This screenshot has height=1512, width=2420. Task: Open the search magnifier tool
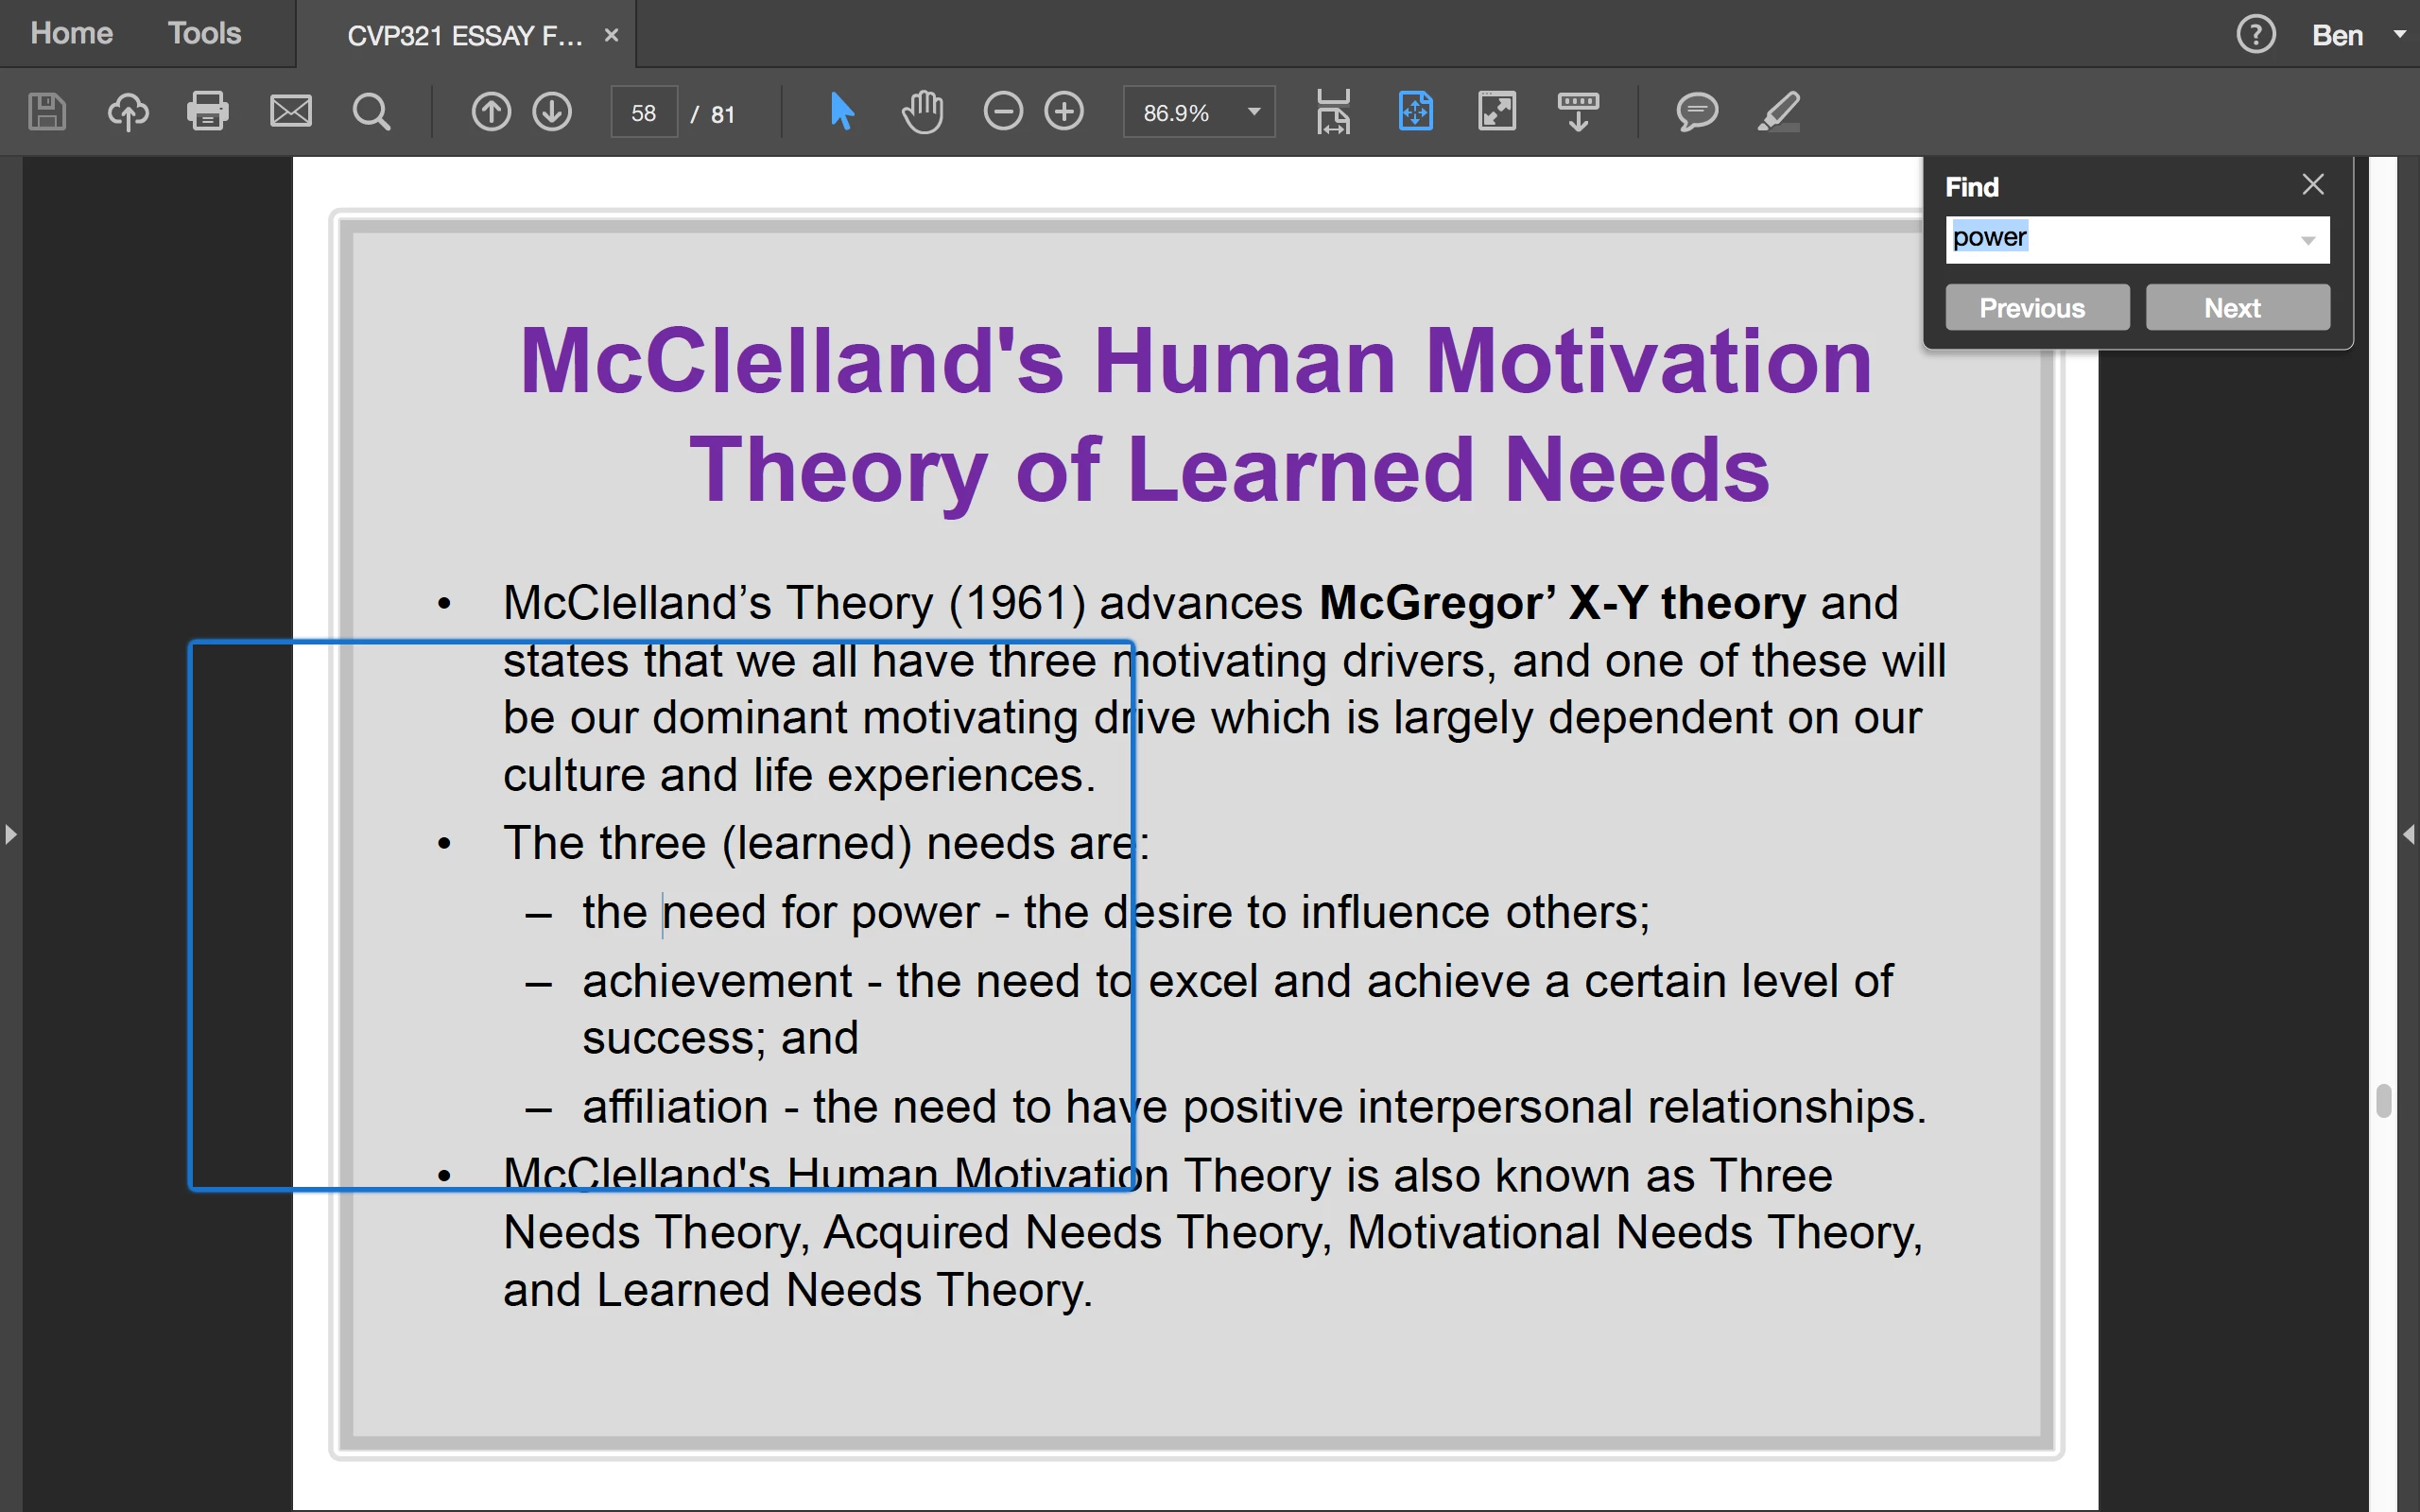click(x=371, y=111)
